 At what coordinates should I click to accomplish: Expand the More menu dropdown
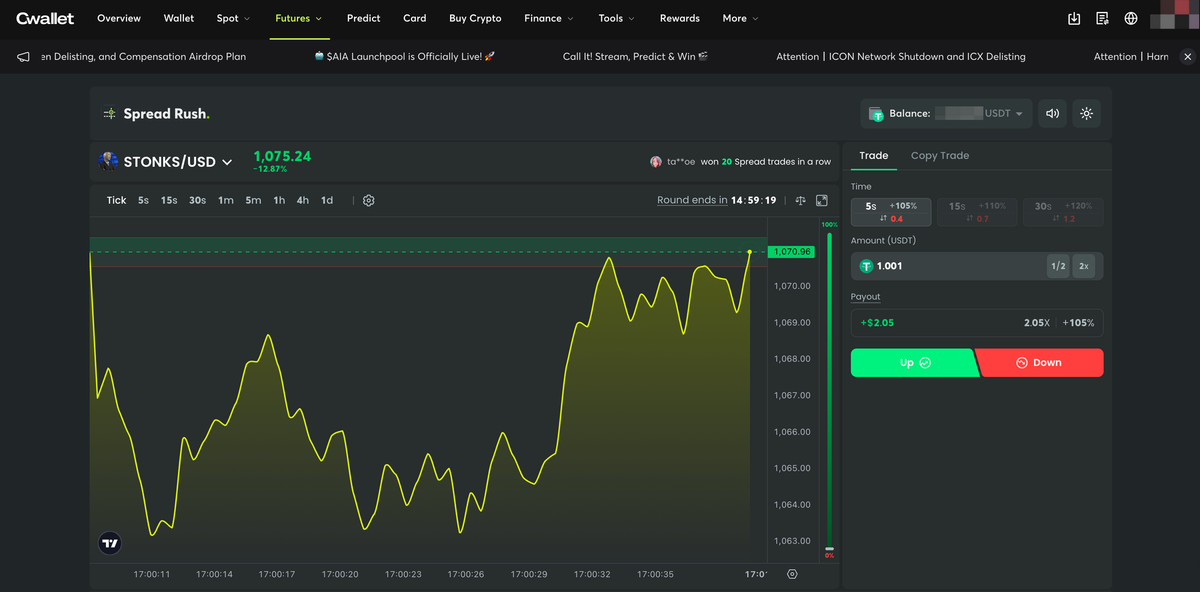point(740,18)
